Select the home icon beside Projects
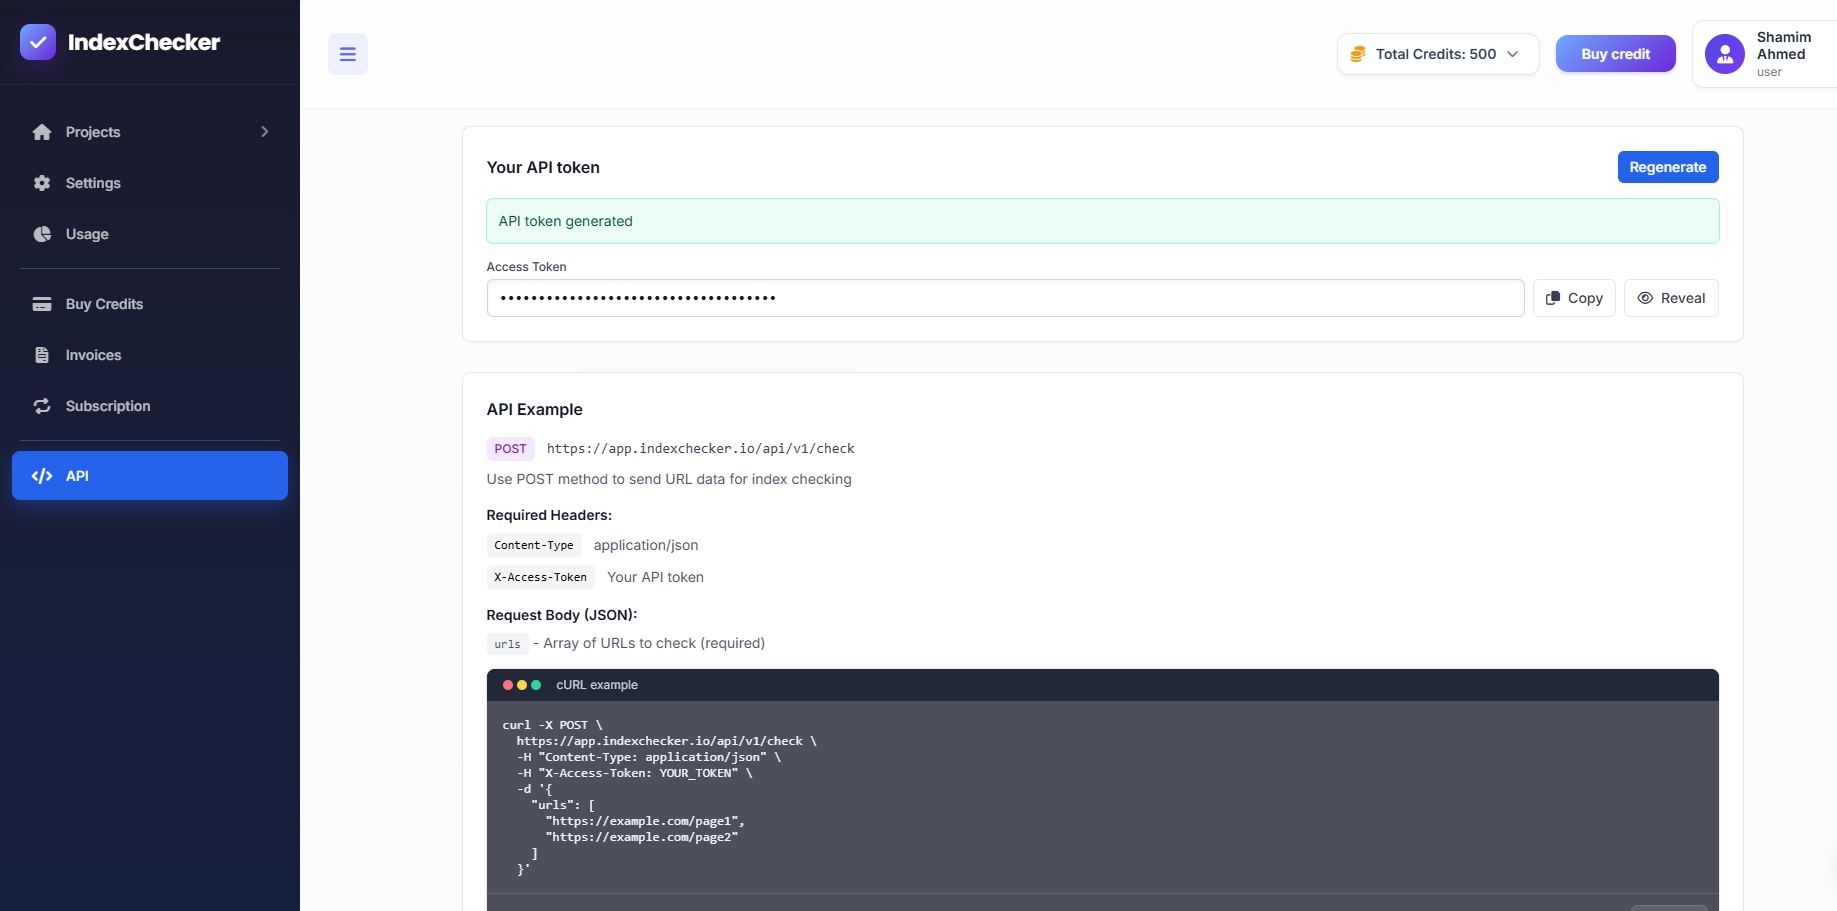Screen dimensions: 1837x911 42,132
